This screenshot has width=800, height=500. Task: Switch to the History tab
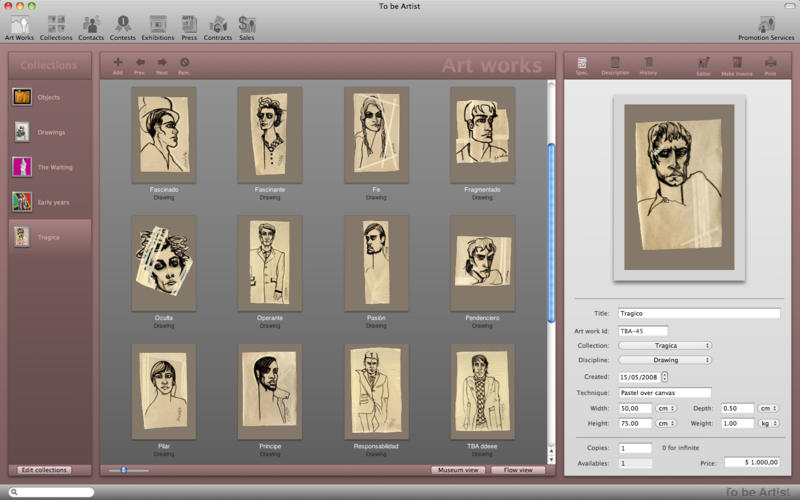(648, 64)
